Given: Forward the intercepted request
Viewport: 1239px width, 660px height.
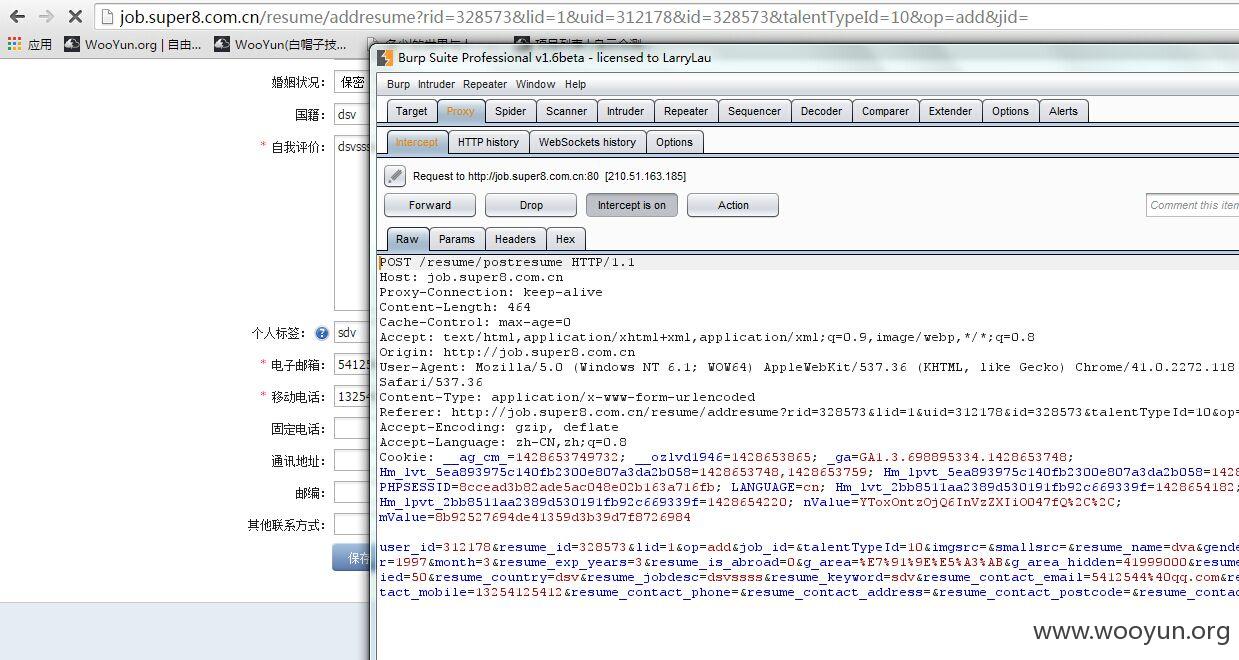Looking at the screenshot, I should click(x=430, y=205).
